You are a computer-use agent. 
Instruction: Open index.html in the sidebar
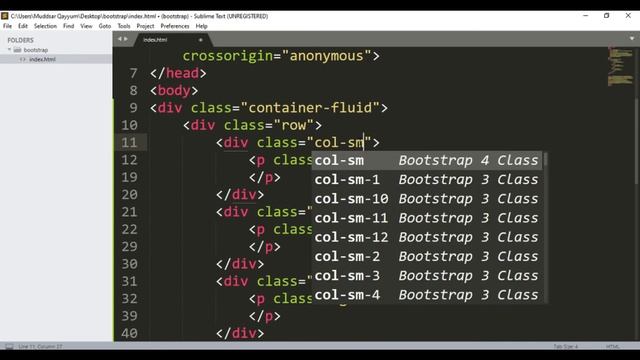point(42,59)
